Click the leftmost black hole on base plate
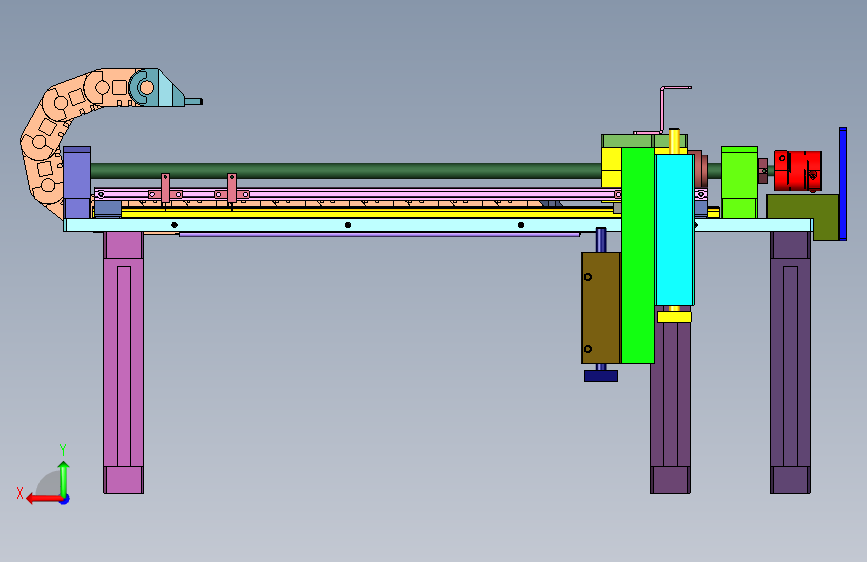The image size is (867, 562). [x=174, y=225]
